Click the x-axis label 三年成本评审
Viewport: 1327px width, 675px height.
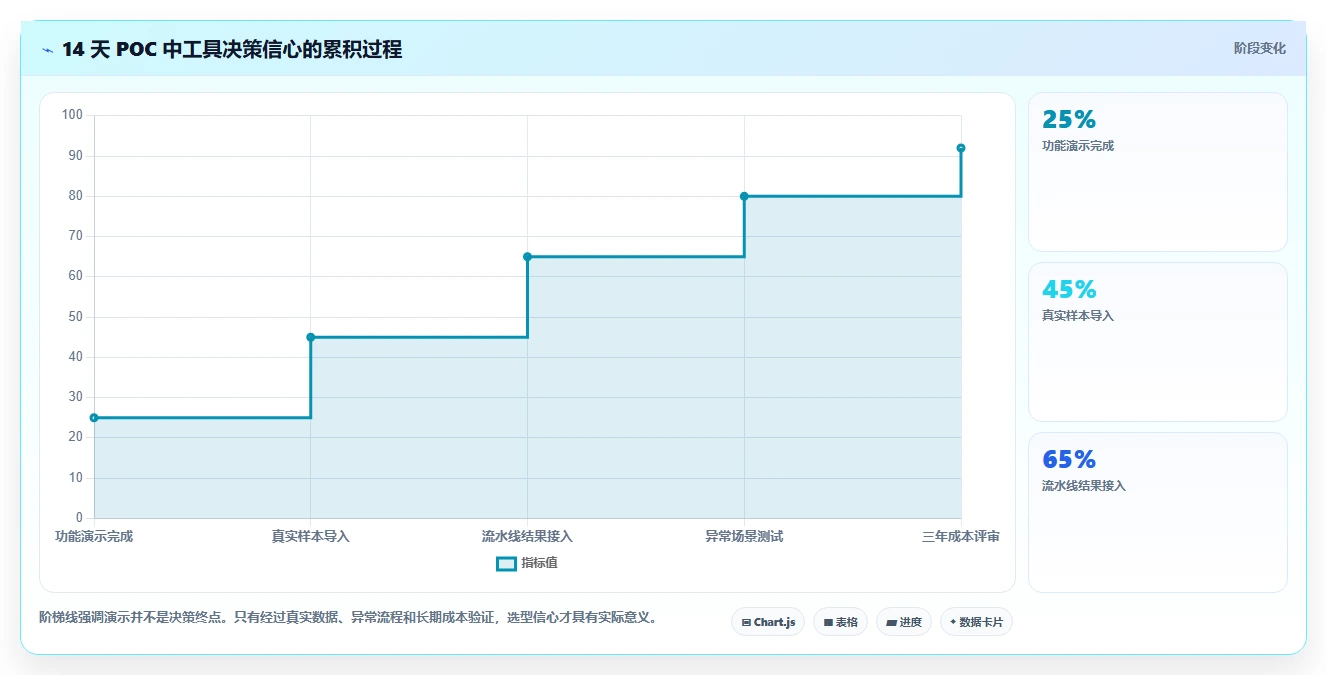(961, 537)
